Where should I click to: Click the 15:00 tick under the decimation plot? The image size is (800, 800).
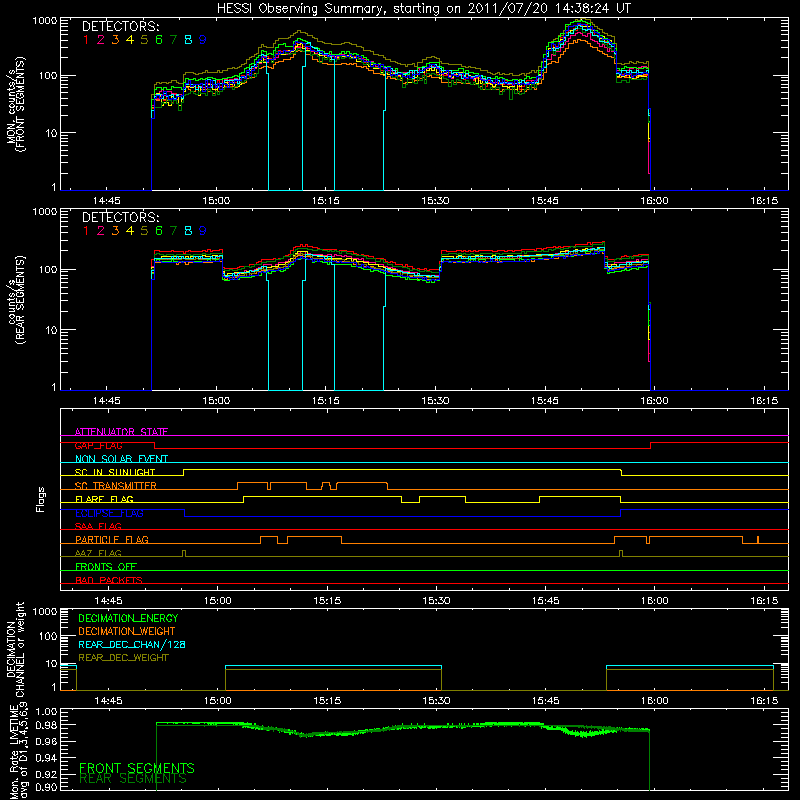pyautogui.click(x=217, y=701)
